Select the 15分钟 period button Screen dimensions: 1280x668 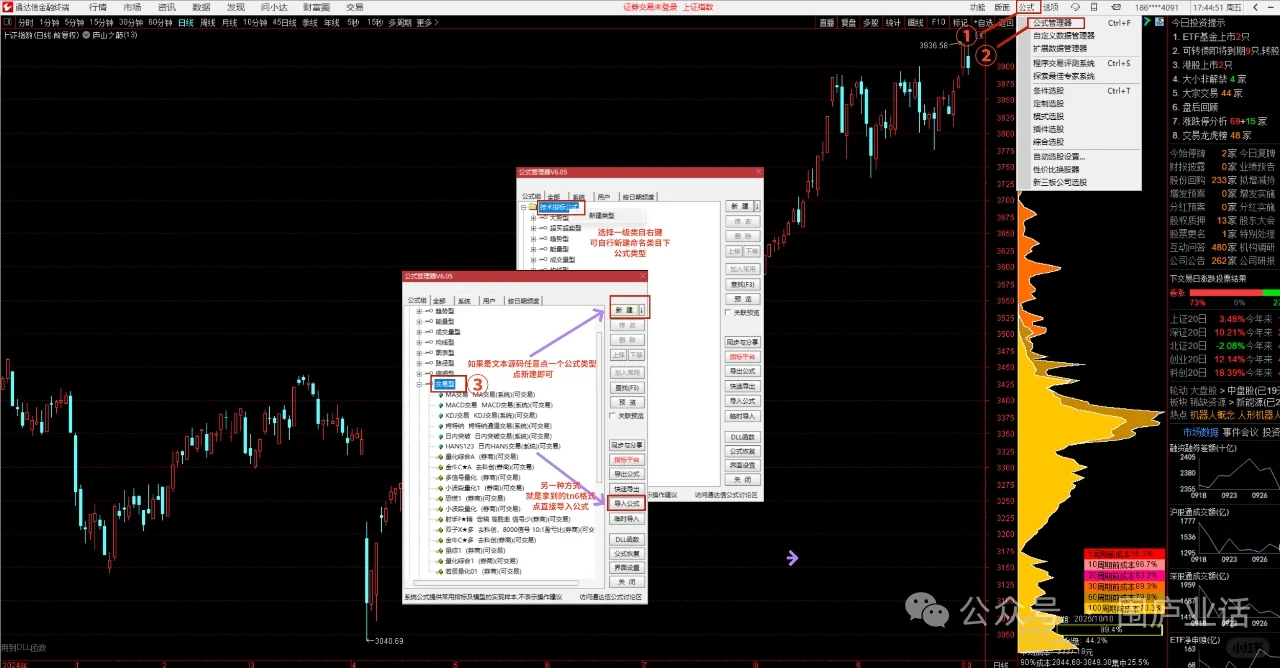101,22
